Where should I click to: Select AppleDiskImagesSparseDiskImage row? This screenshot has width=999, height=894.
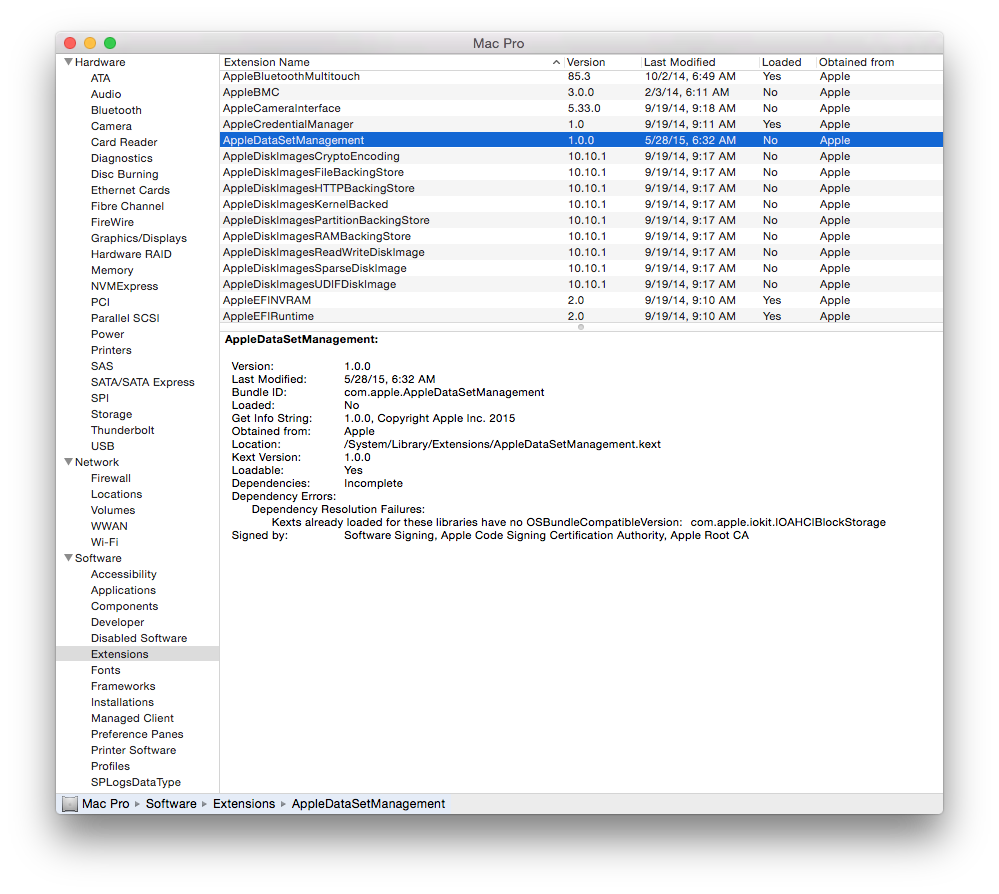point(581,268)
